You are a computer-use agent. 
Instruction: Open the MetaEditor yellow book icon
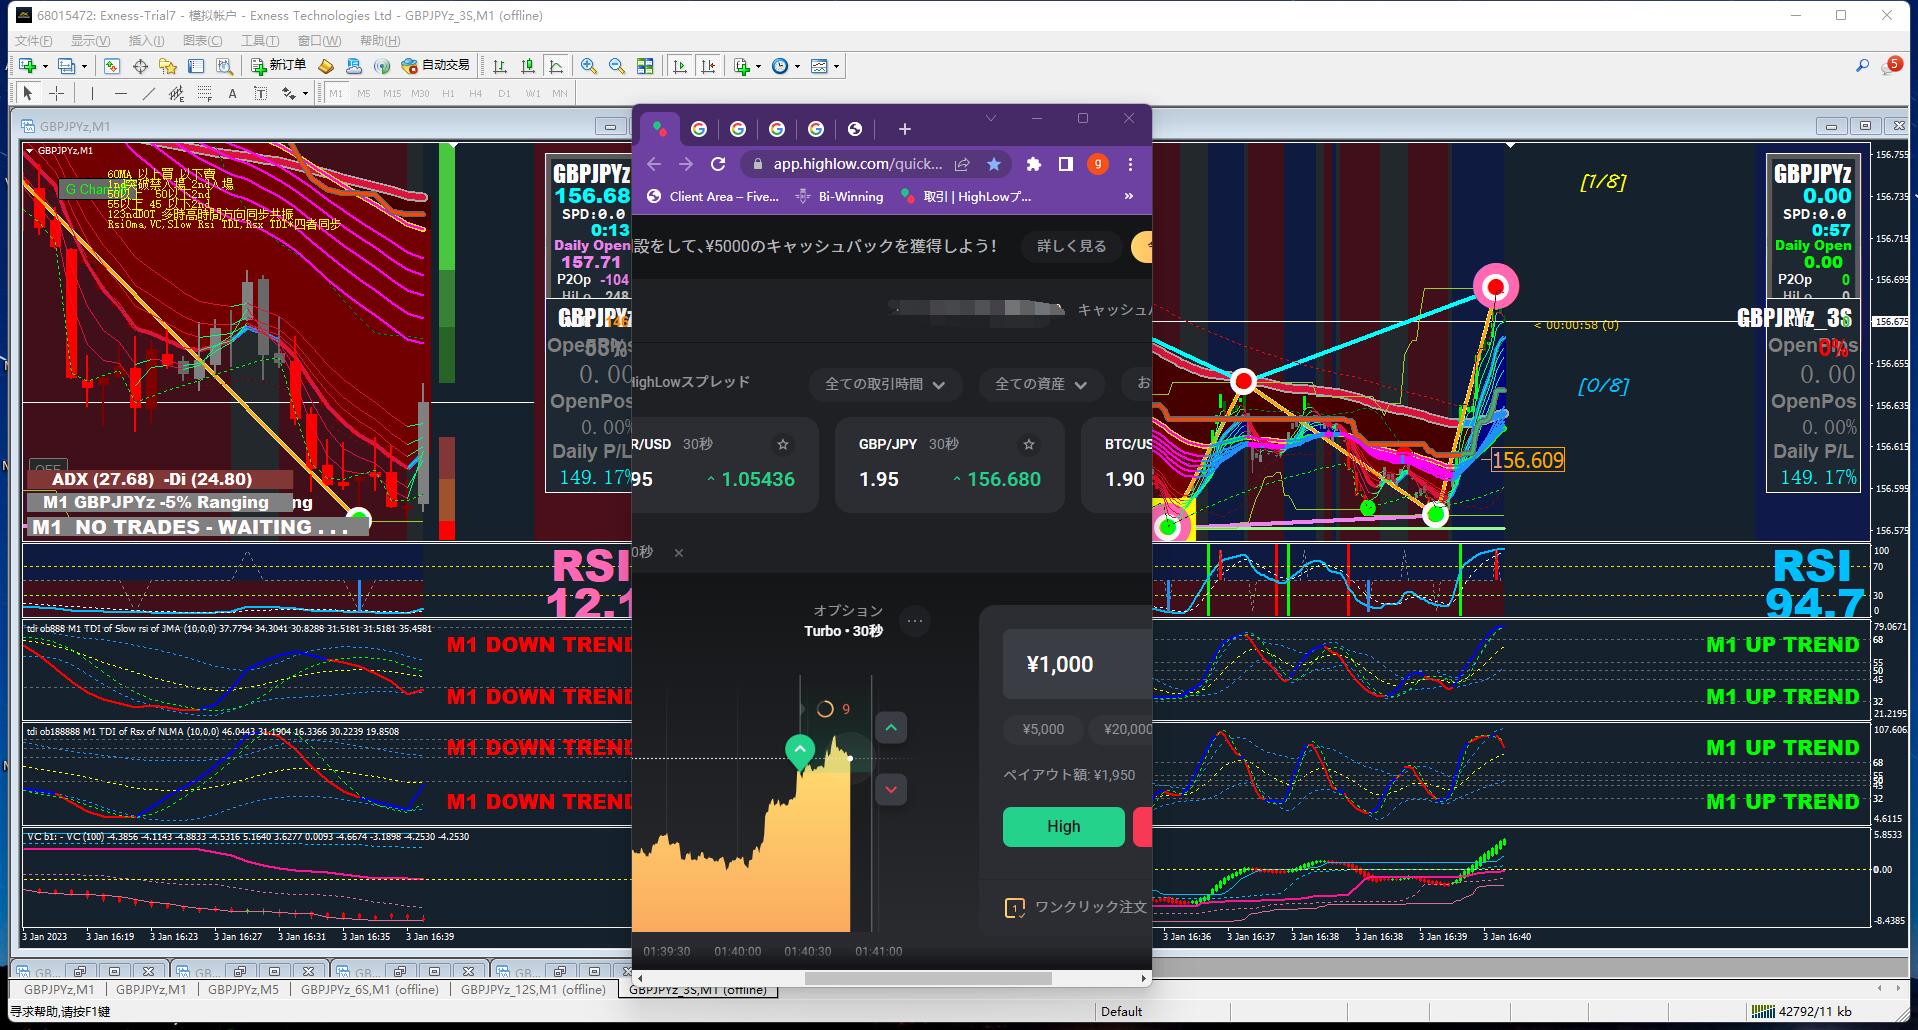tap(325, 66)
